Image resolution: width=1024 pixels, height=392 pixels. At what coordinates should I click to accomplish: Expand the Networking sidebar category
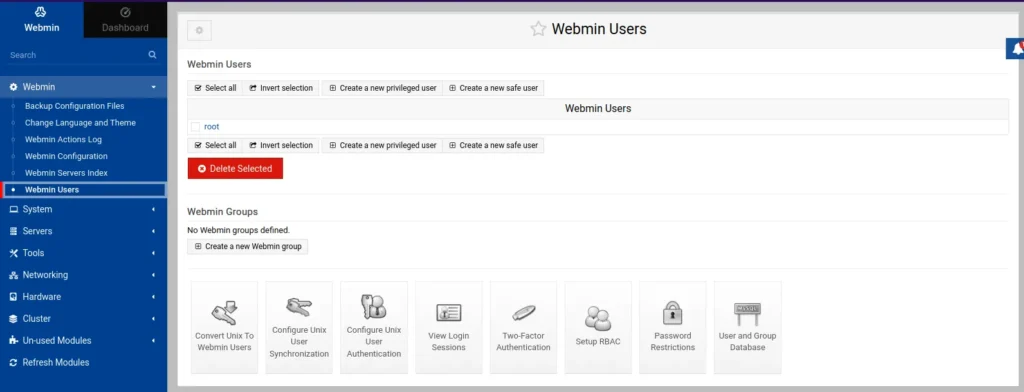[84, 275]
